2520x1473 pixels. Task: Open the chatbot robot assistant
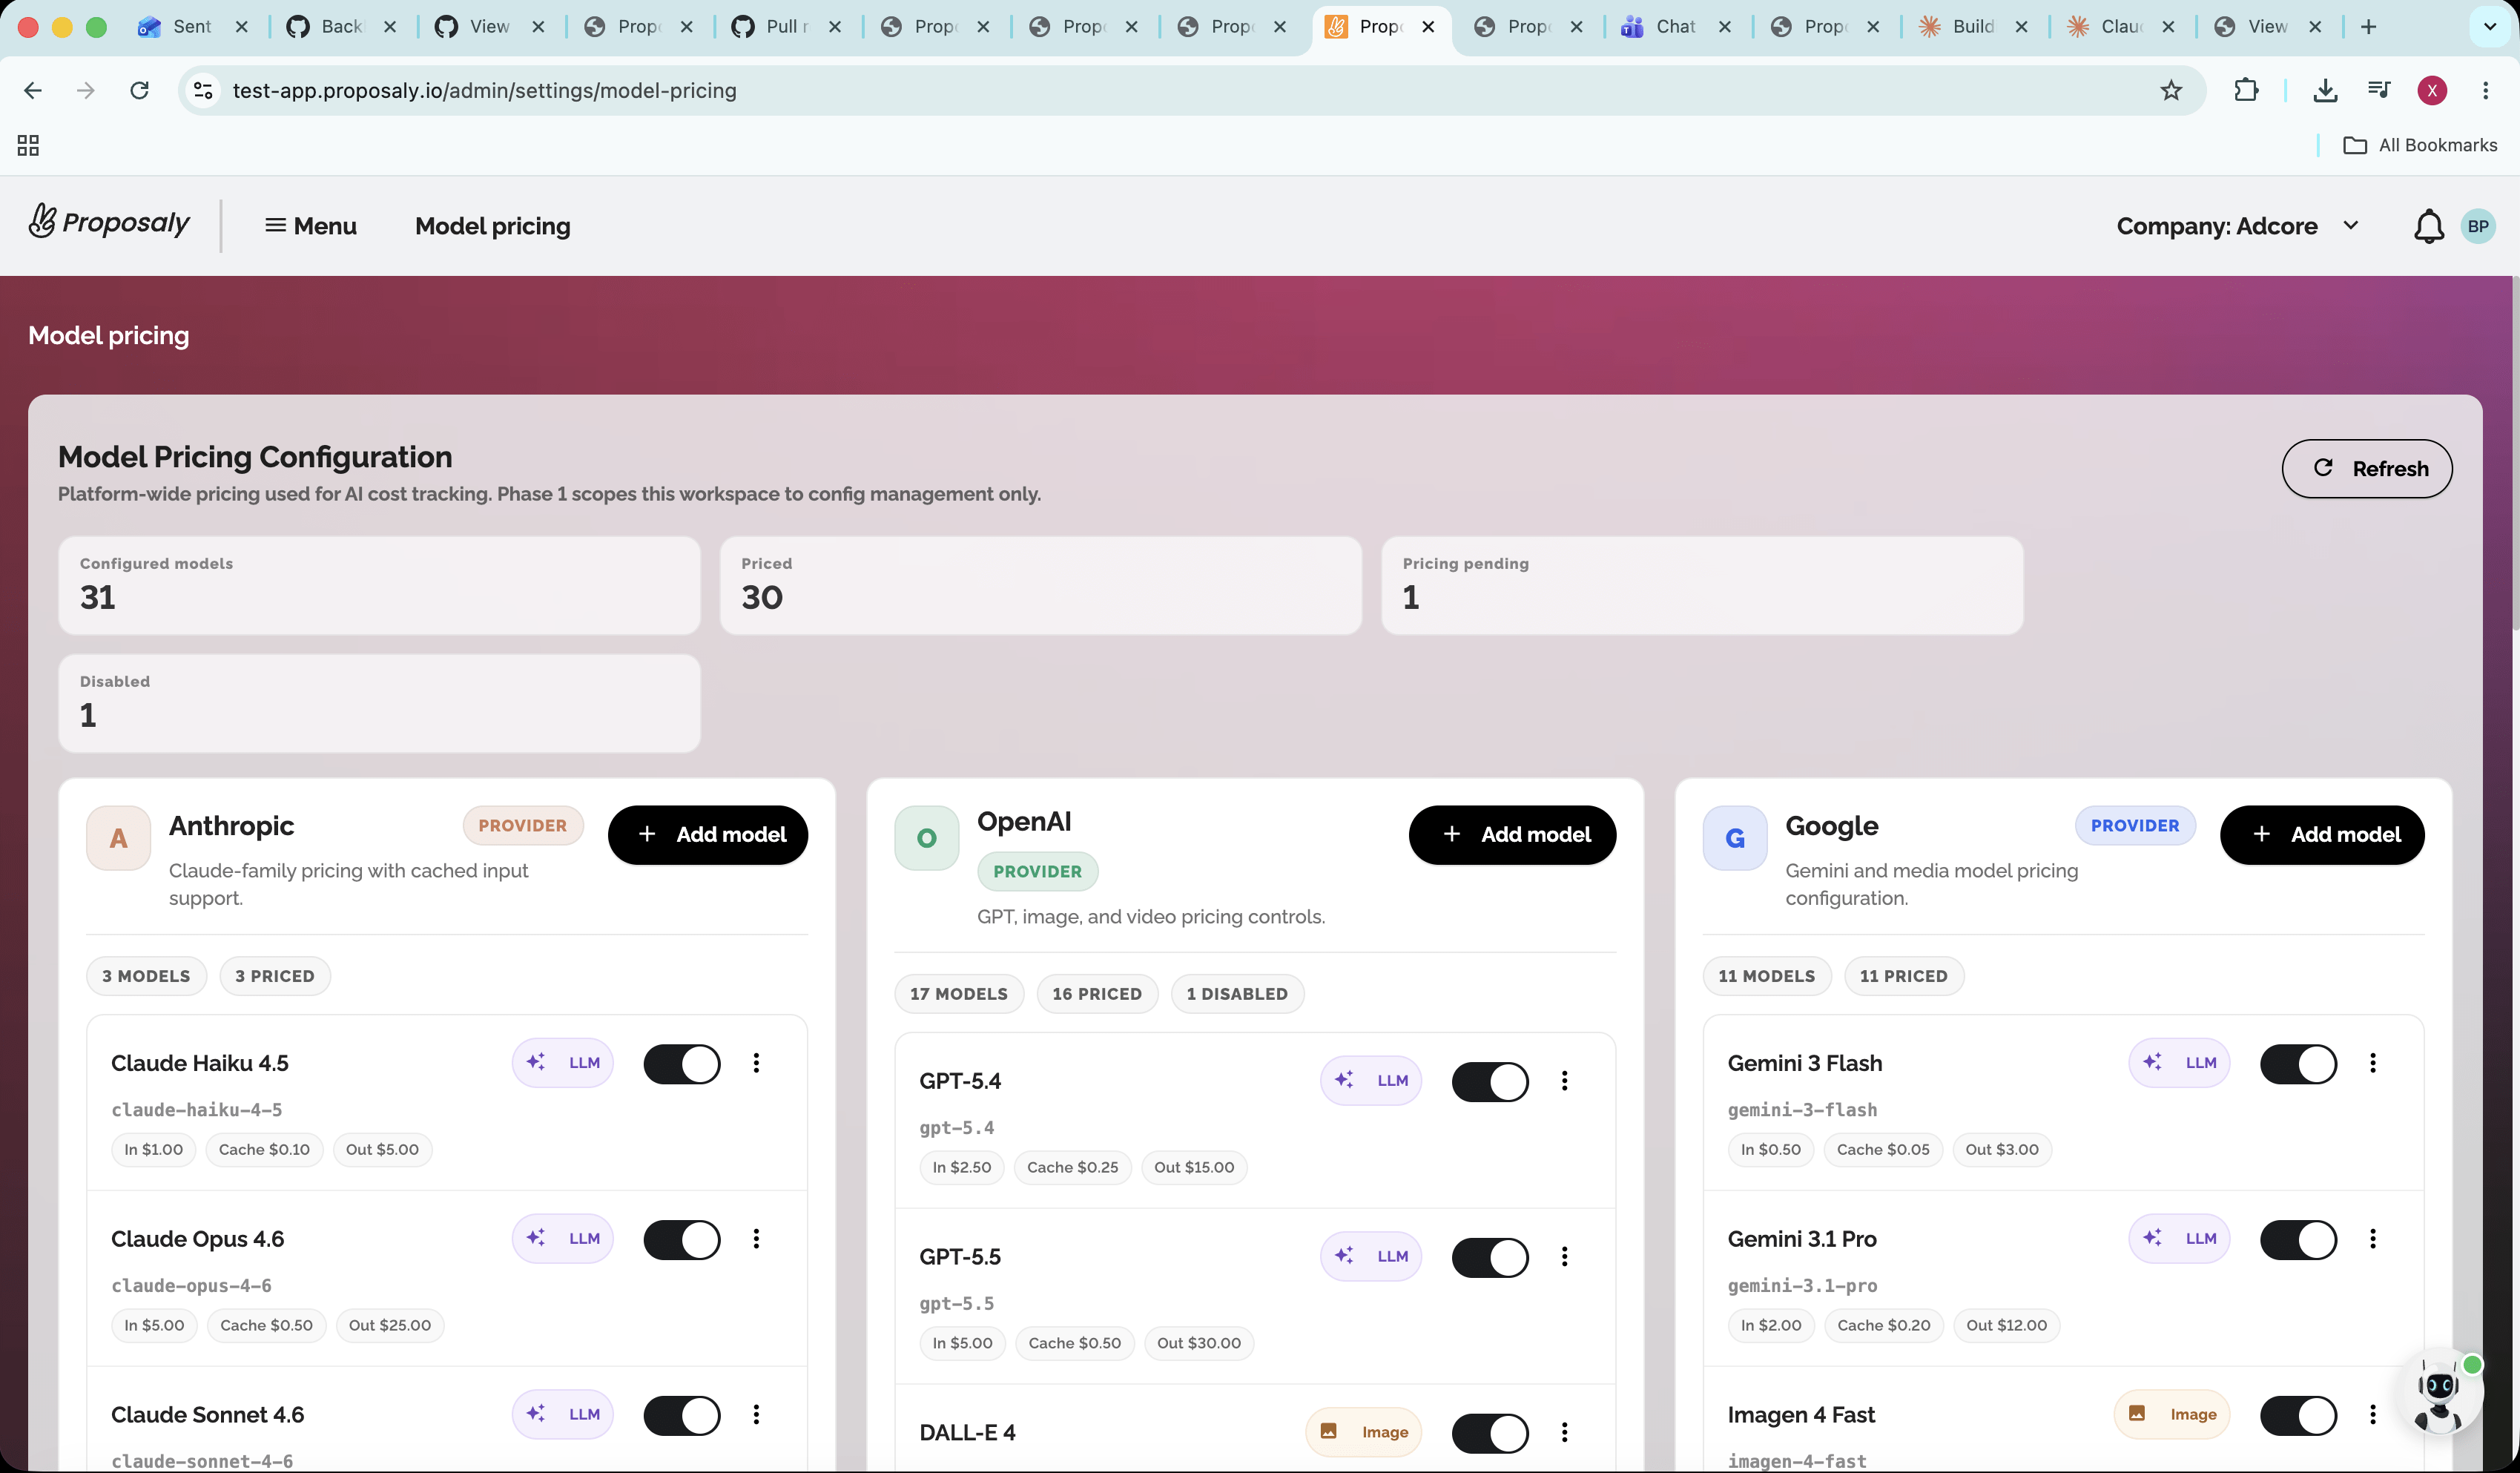click(2441, 1391)
